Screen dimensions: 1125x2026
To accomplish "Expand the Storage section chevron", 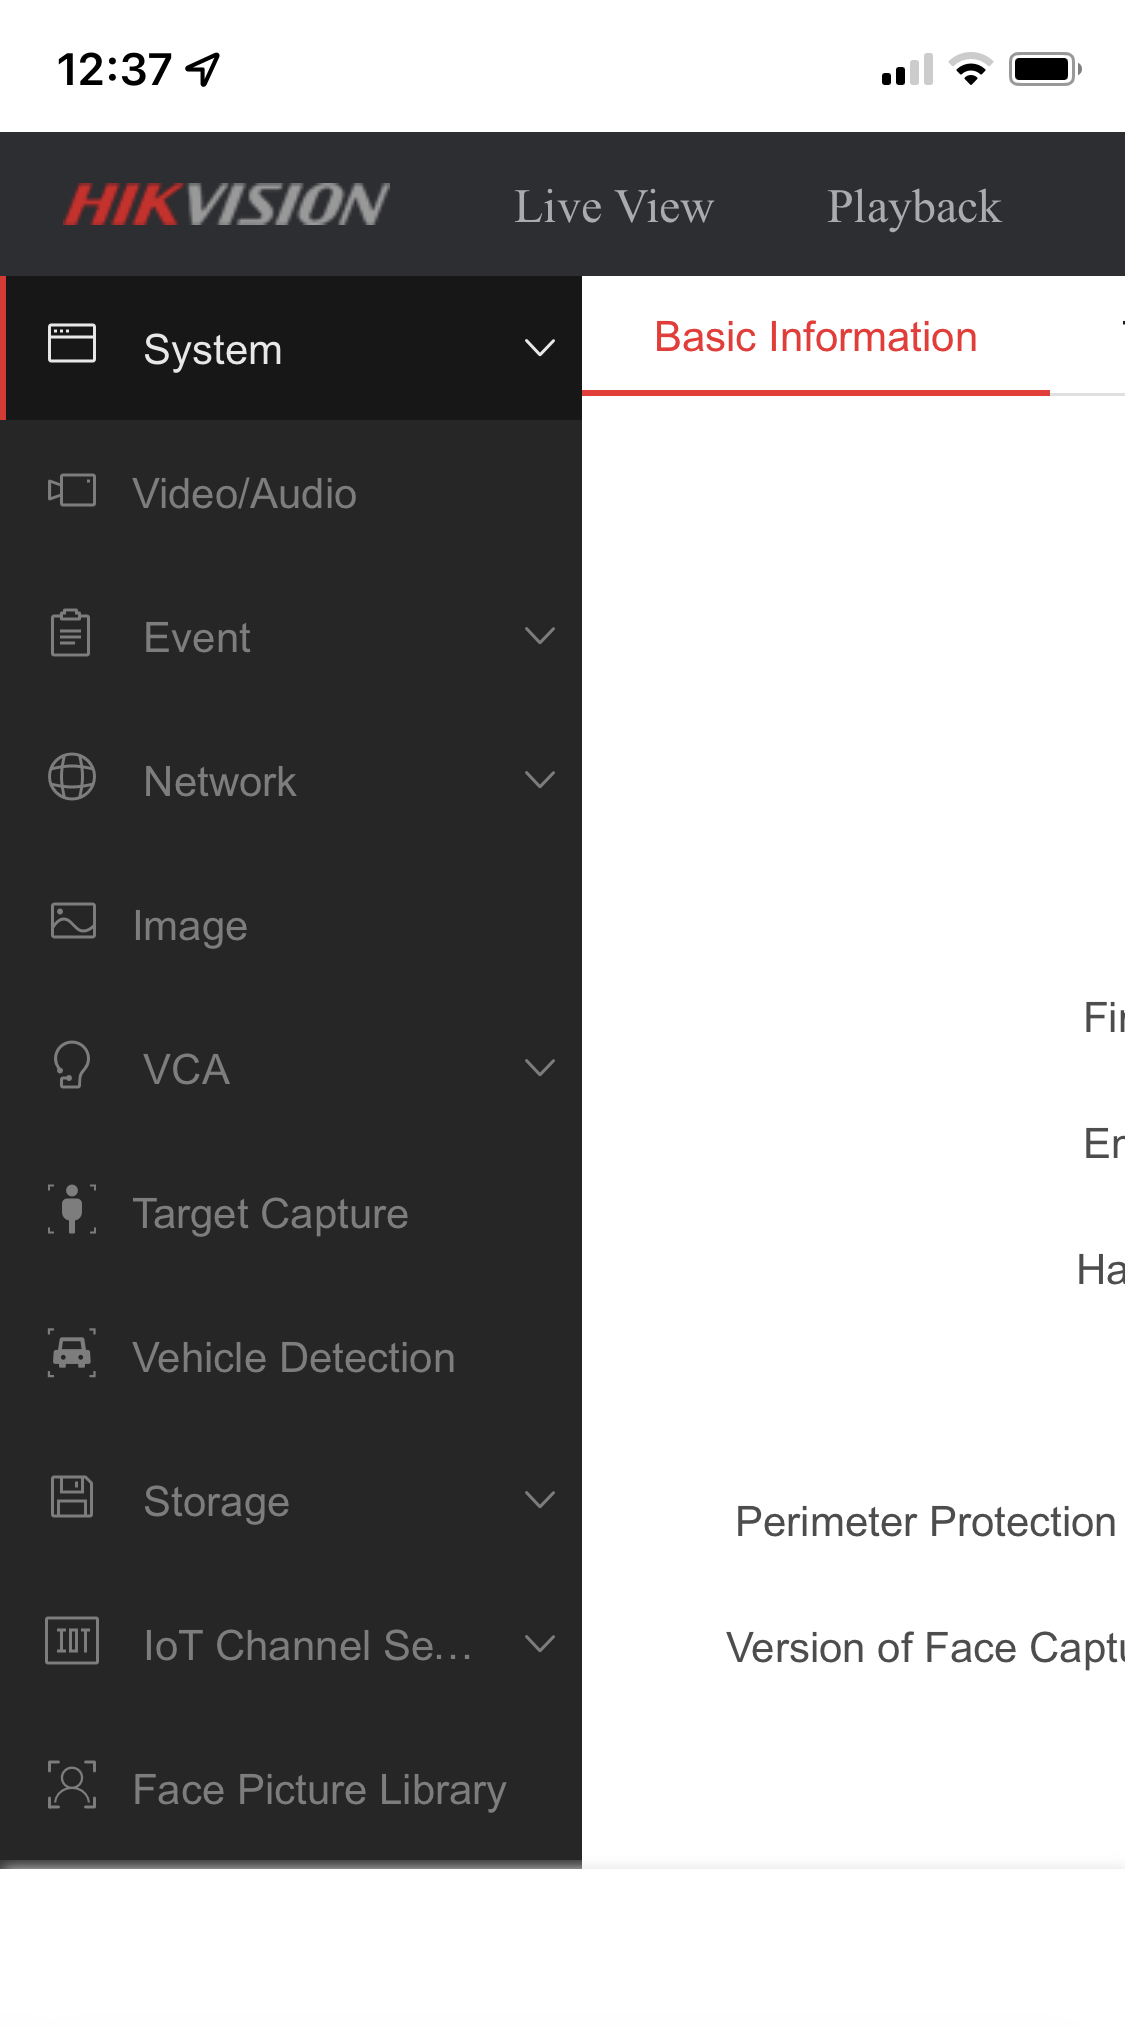I will [540, 1500].
